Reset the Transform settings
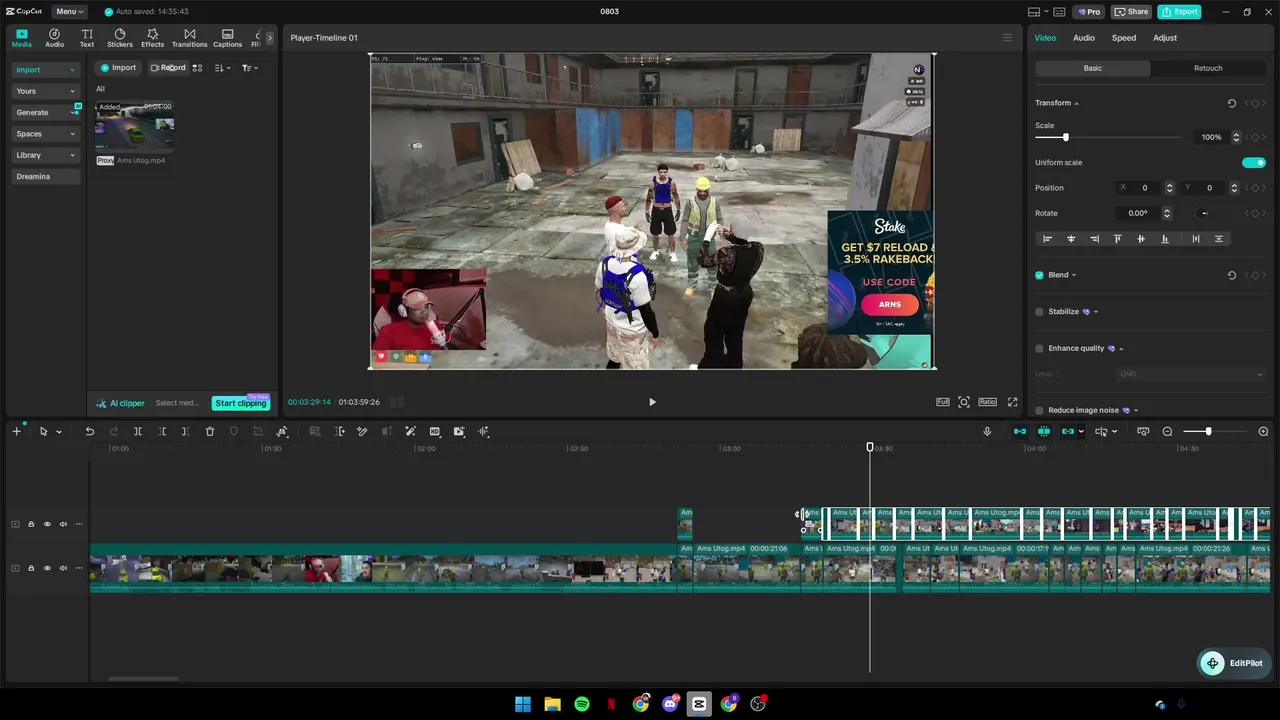The width and height of the screenshot is (1280, 720). tap(1231, 103)
